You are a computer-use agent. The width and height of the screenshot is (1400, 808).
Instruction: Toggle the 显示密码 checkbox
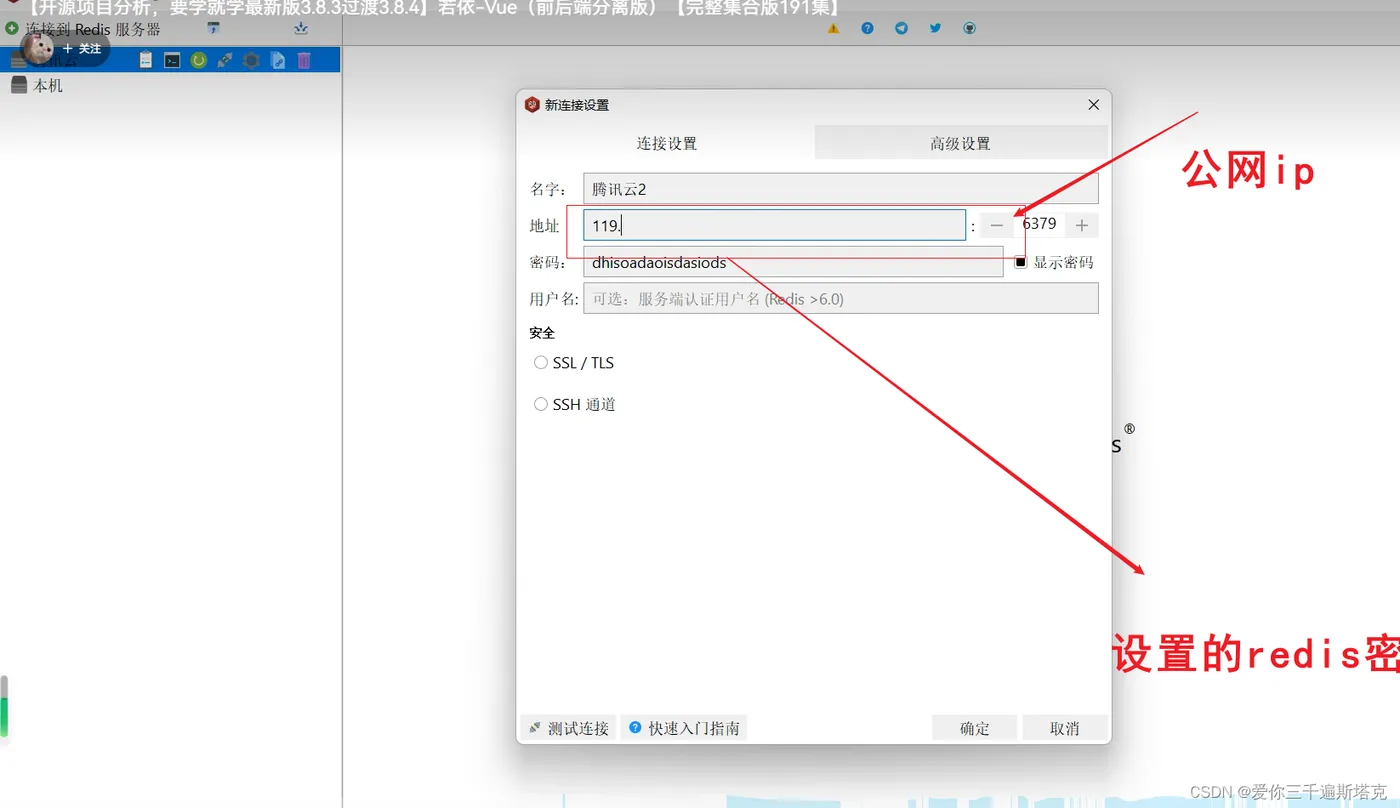[x=1021, y=262]
